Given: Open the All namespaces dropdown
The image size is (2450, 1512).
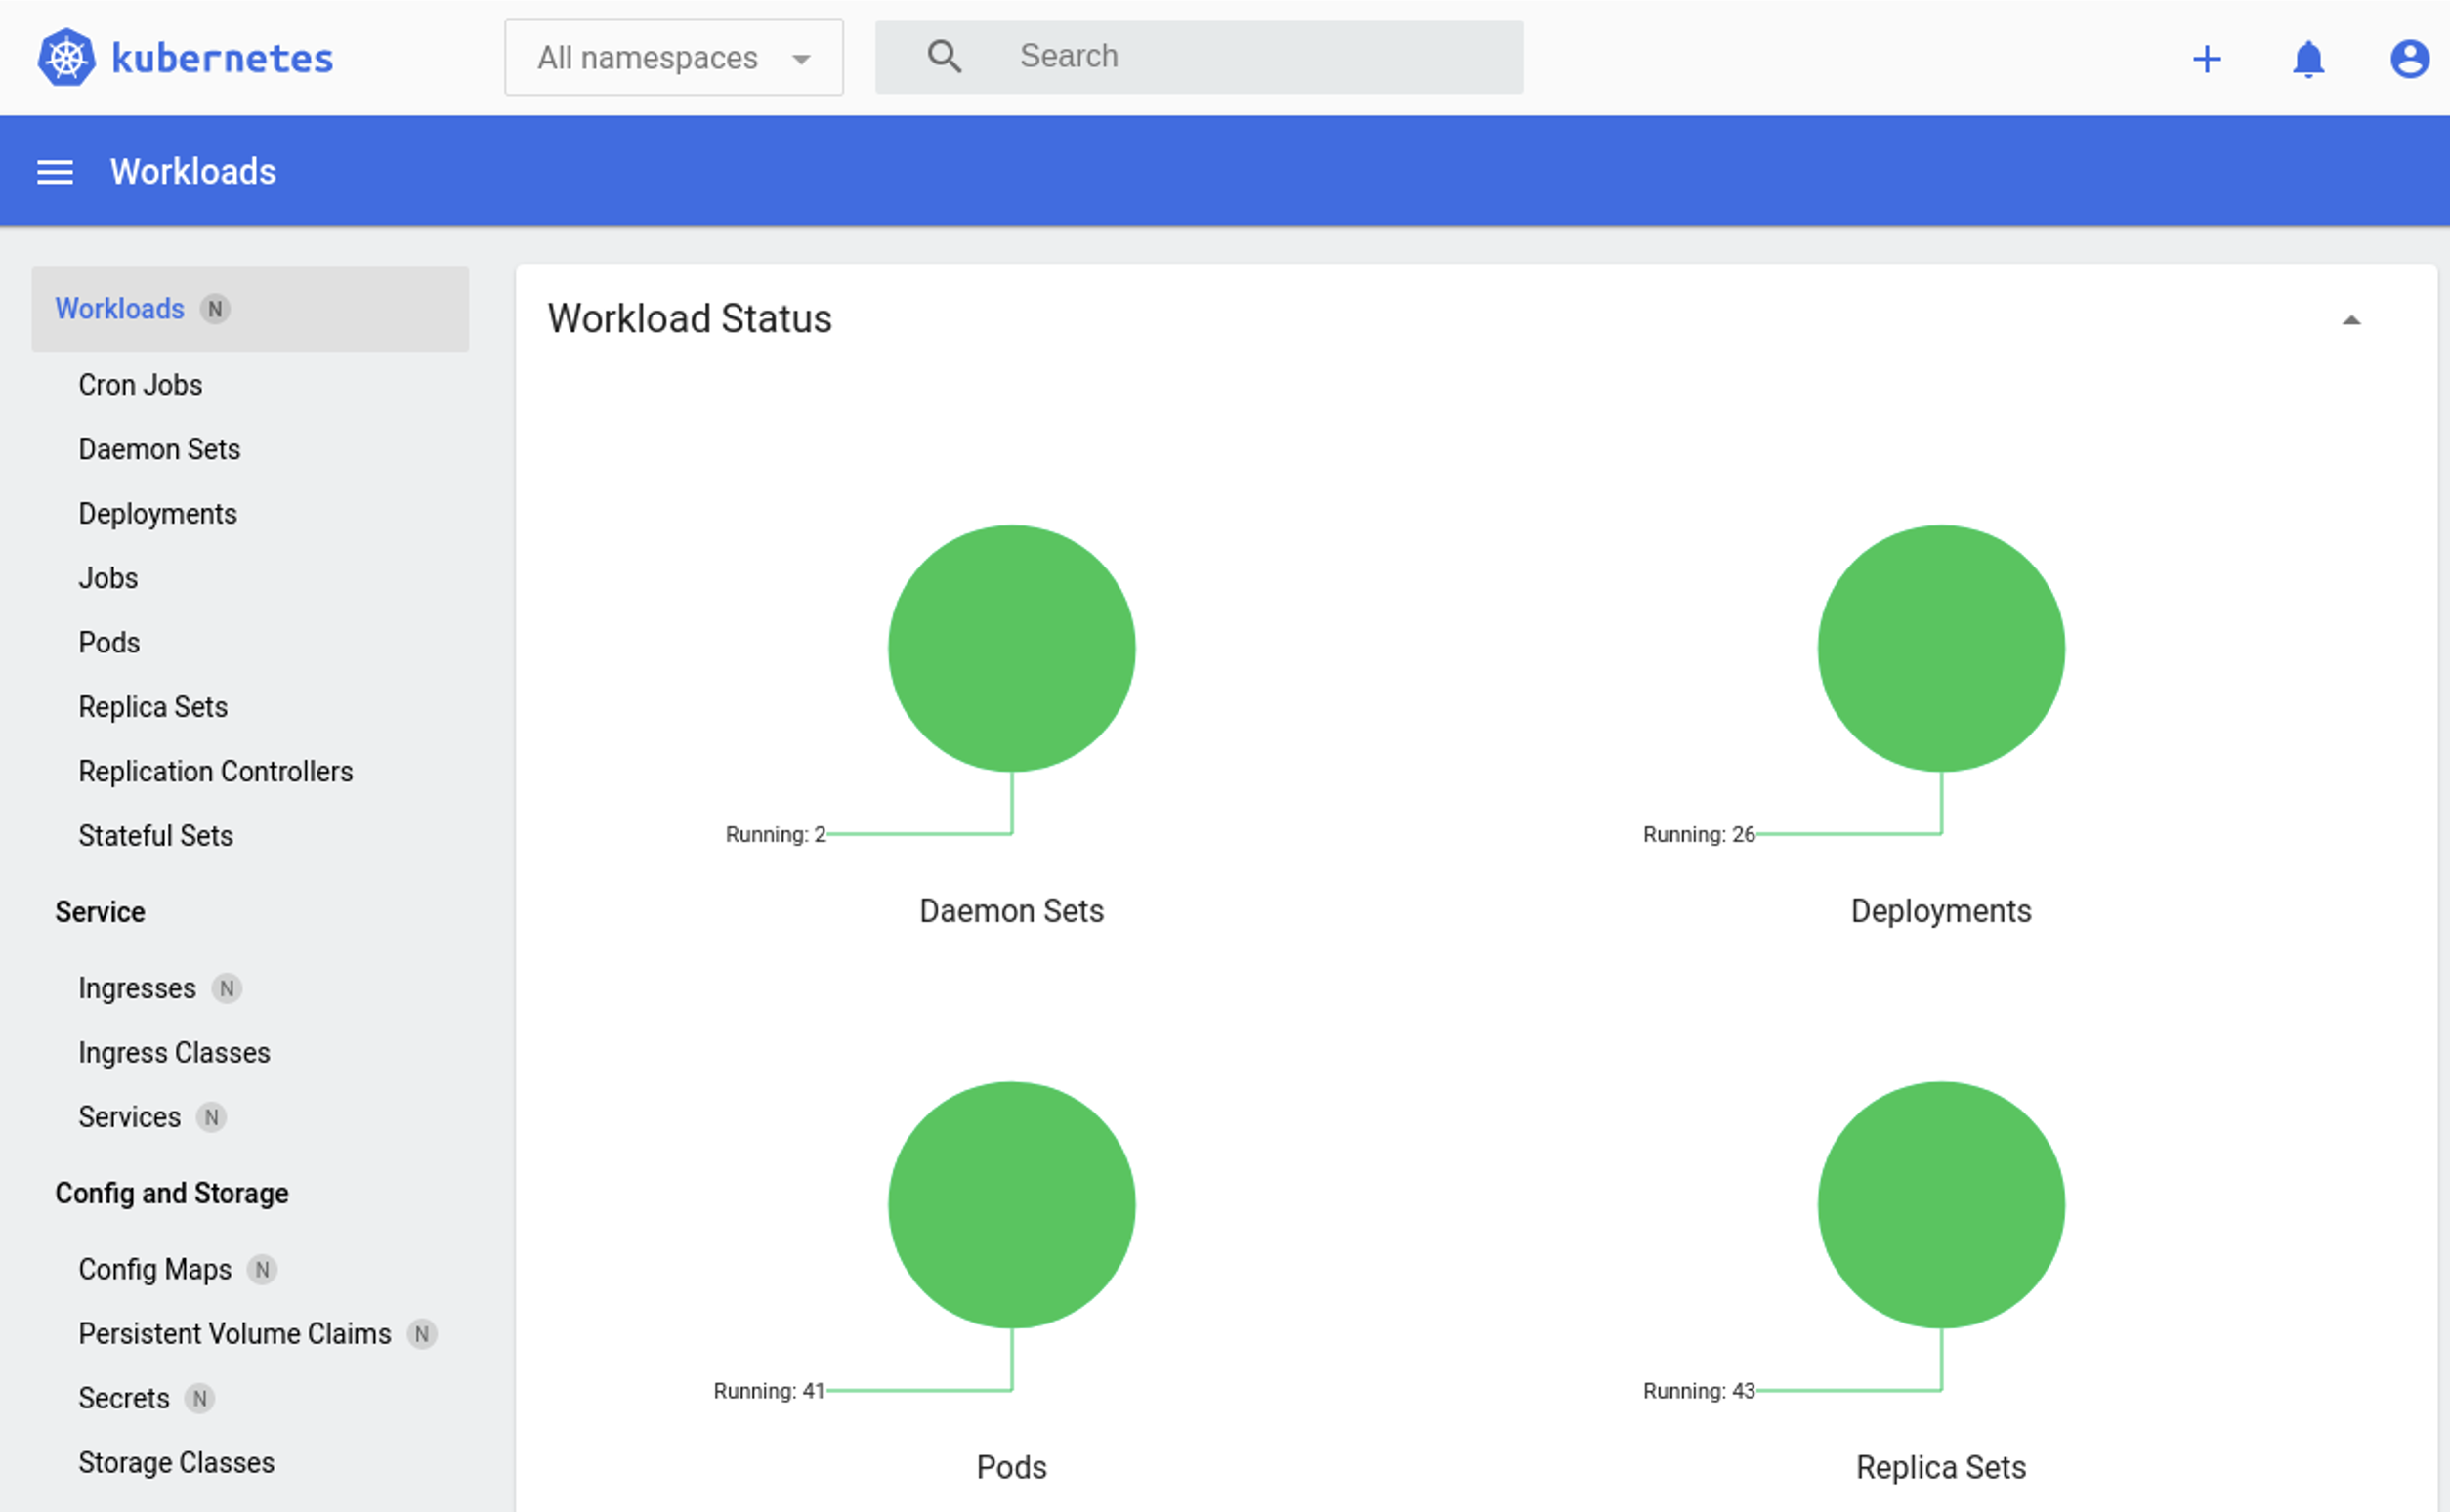Looking at the screenshot, I should point(674,57).
